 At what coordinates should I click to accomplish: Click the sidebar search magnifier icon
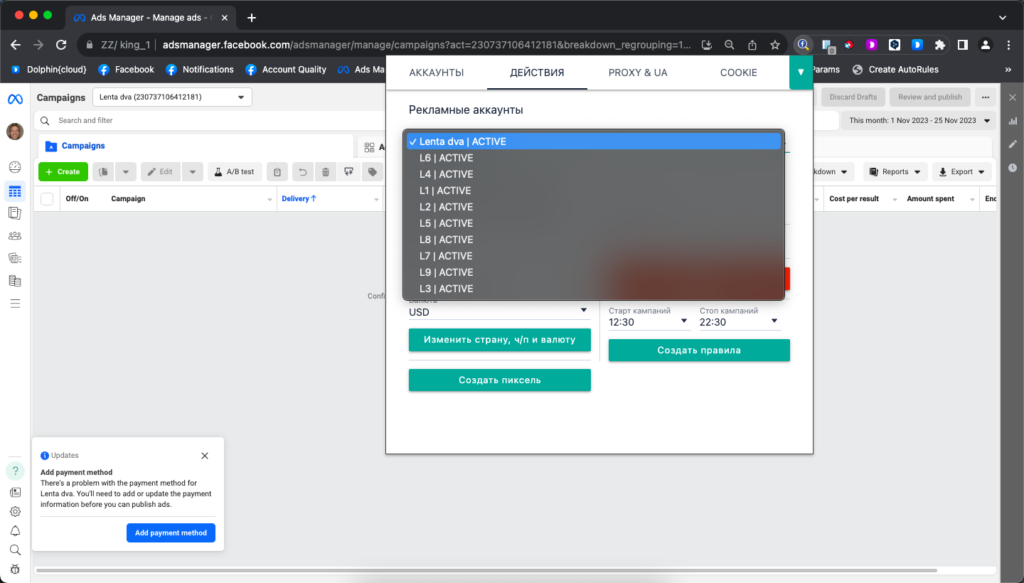[15, 550]
